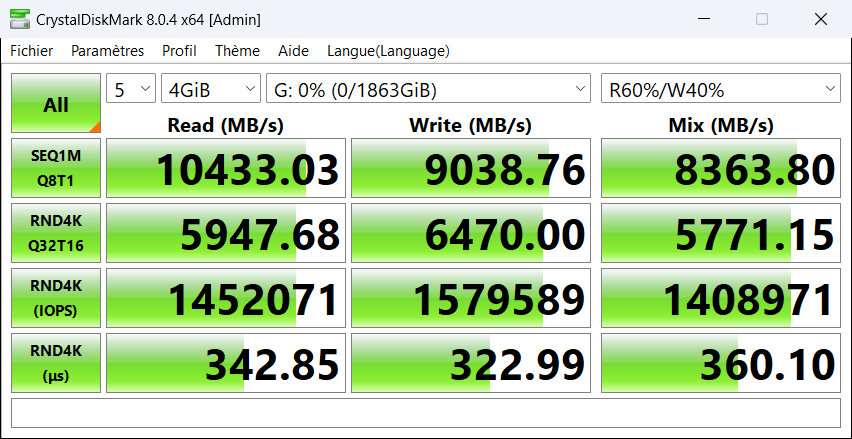Image resolution: width=852 pixels, height=439 pixels.
Task: Click the sequential write result 9038.76
Action: 471,168
